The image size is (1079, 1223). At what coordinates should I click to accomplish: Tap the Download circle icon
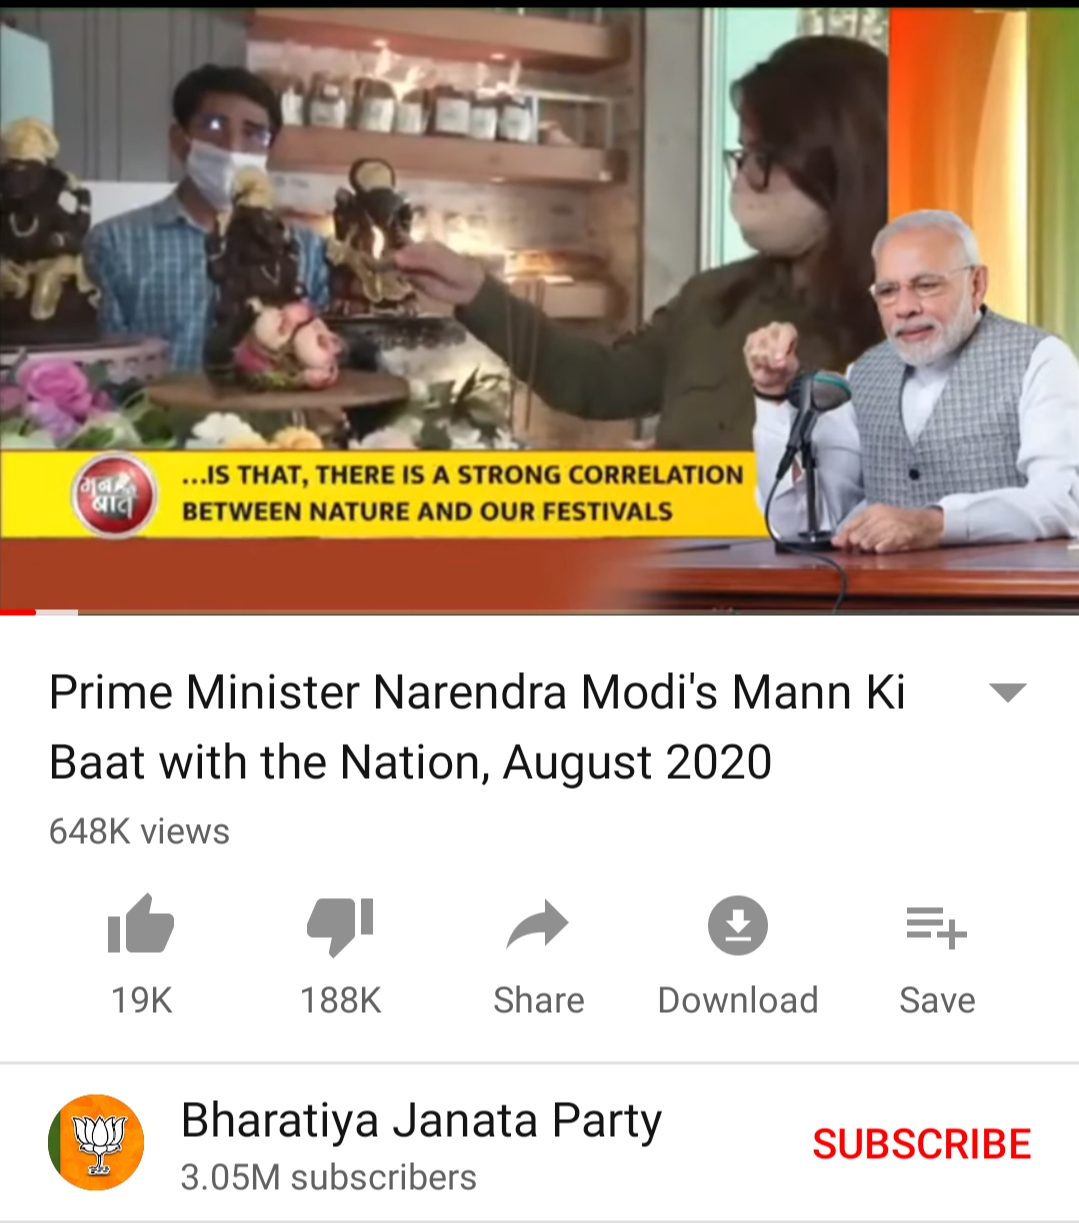pos(738,925)
